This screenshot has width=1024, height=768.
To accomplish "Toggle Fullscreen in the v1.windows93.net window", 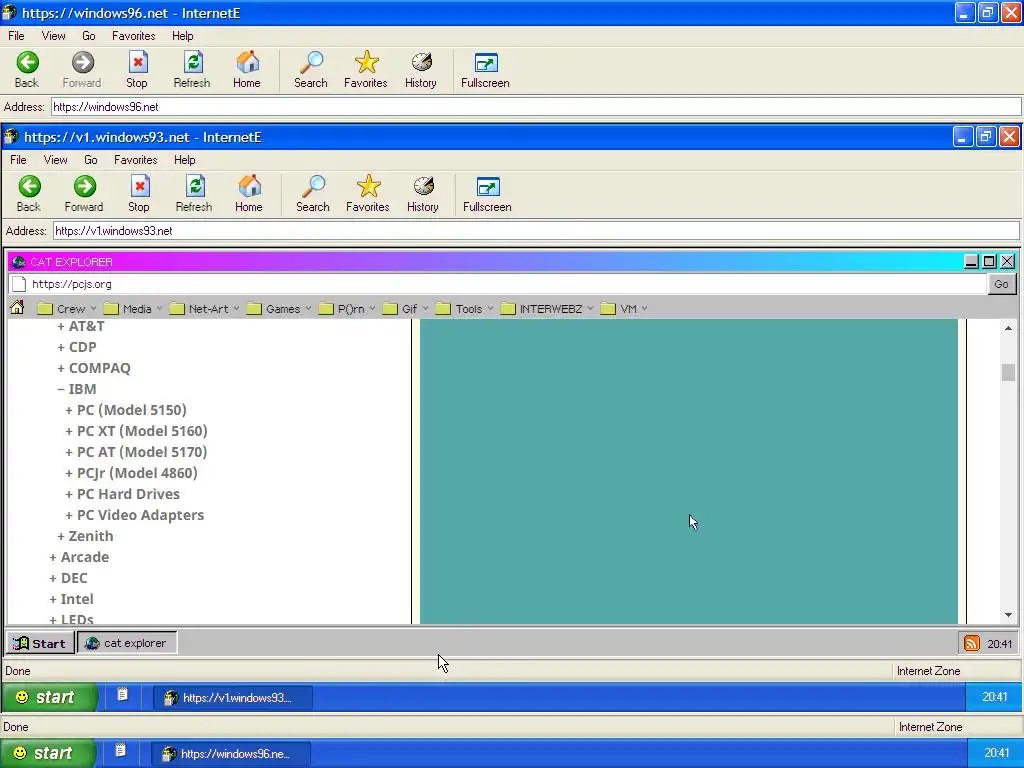I will [487, 193].
